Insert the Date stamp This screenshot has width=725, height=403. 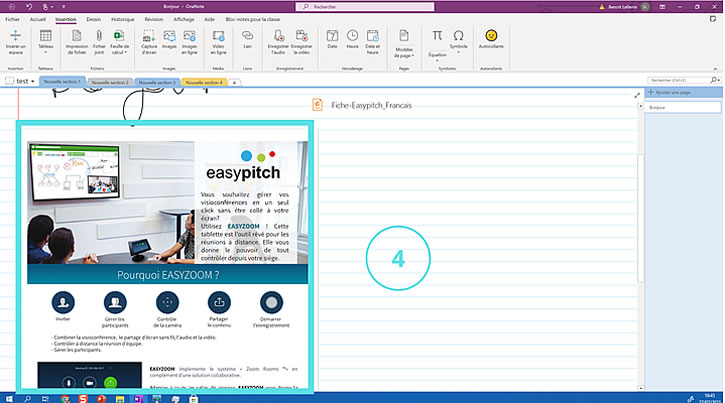pos(332,40)
